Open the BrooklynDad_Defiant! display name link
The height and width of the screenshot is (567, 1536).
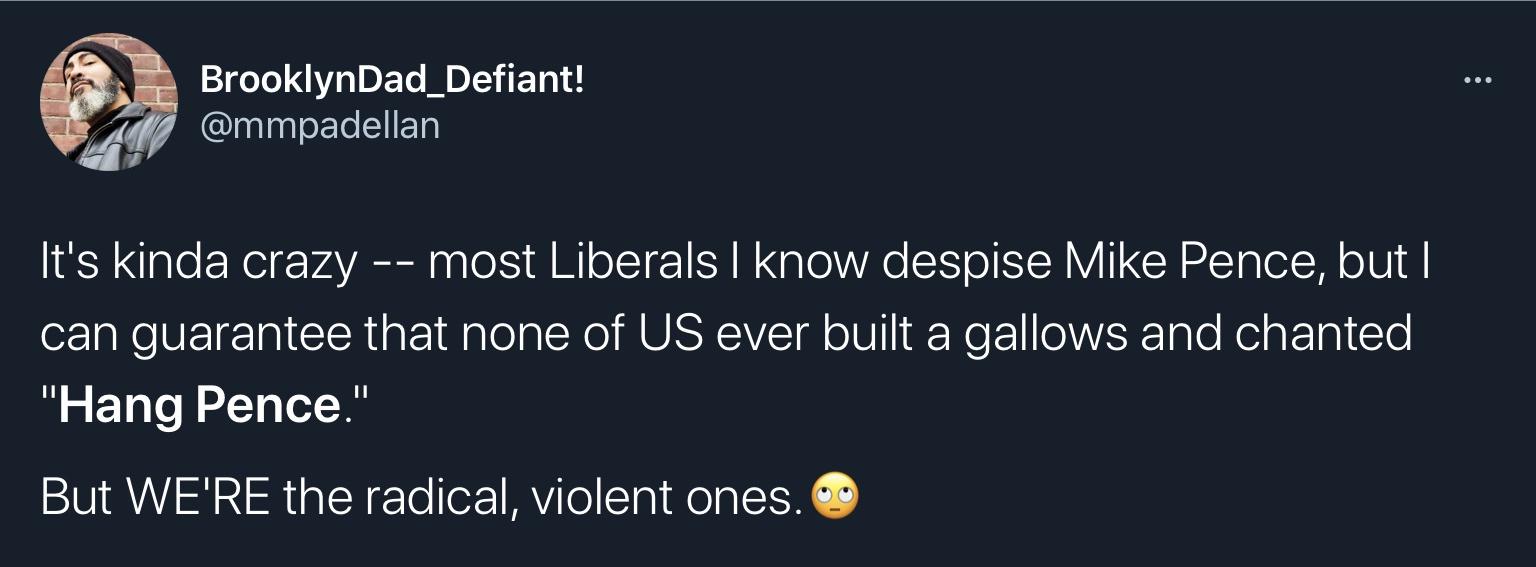(391, 80)
